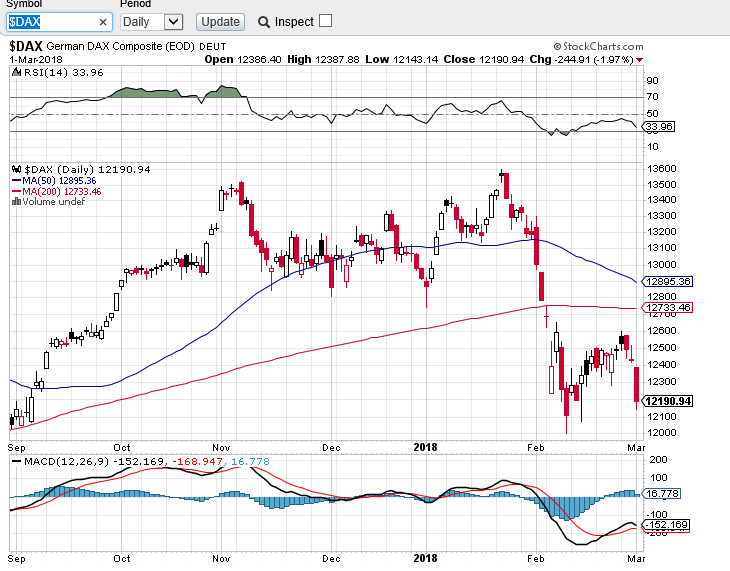Click the MACD(12,26,9) legend label
This screenshot has width=730, height=571.
tap(66, 462)
